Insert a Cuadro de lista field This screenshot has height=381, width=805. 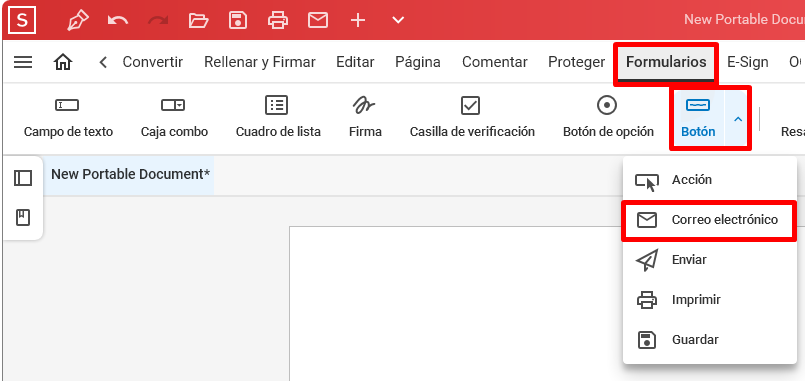278,118
